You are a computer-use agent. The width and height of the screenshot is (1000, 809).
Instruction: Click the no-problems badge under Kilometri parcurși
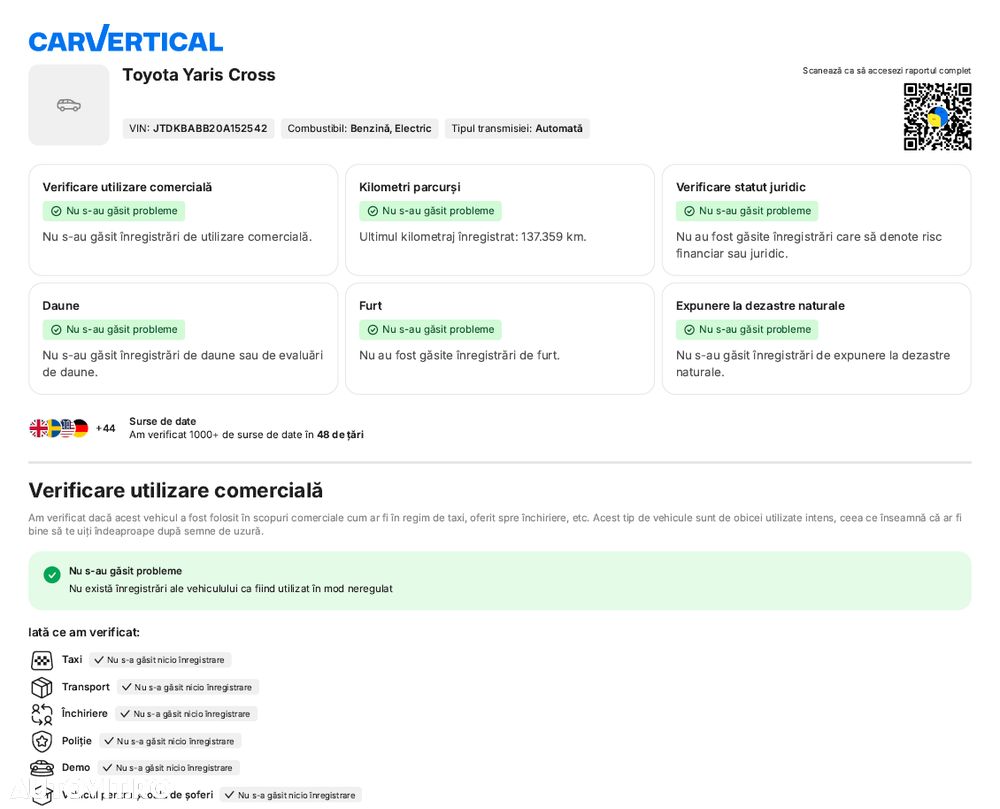coord(430,211)
